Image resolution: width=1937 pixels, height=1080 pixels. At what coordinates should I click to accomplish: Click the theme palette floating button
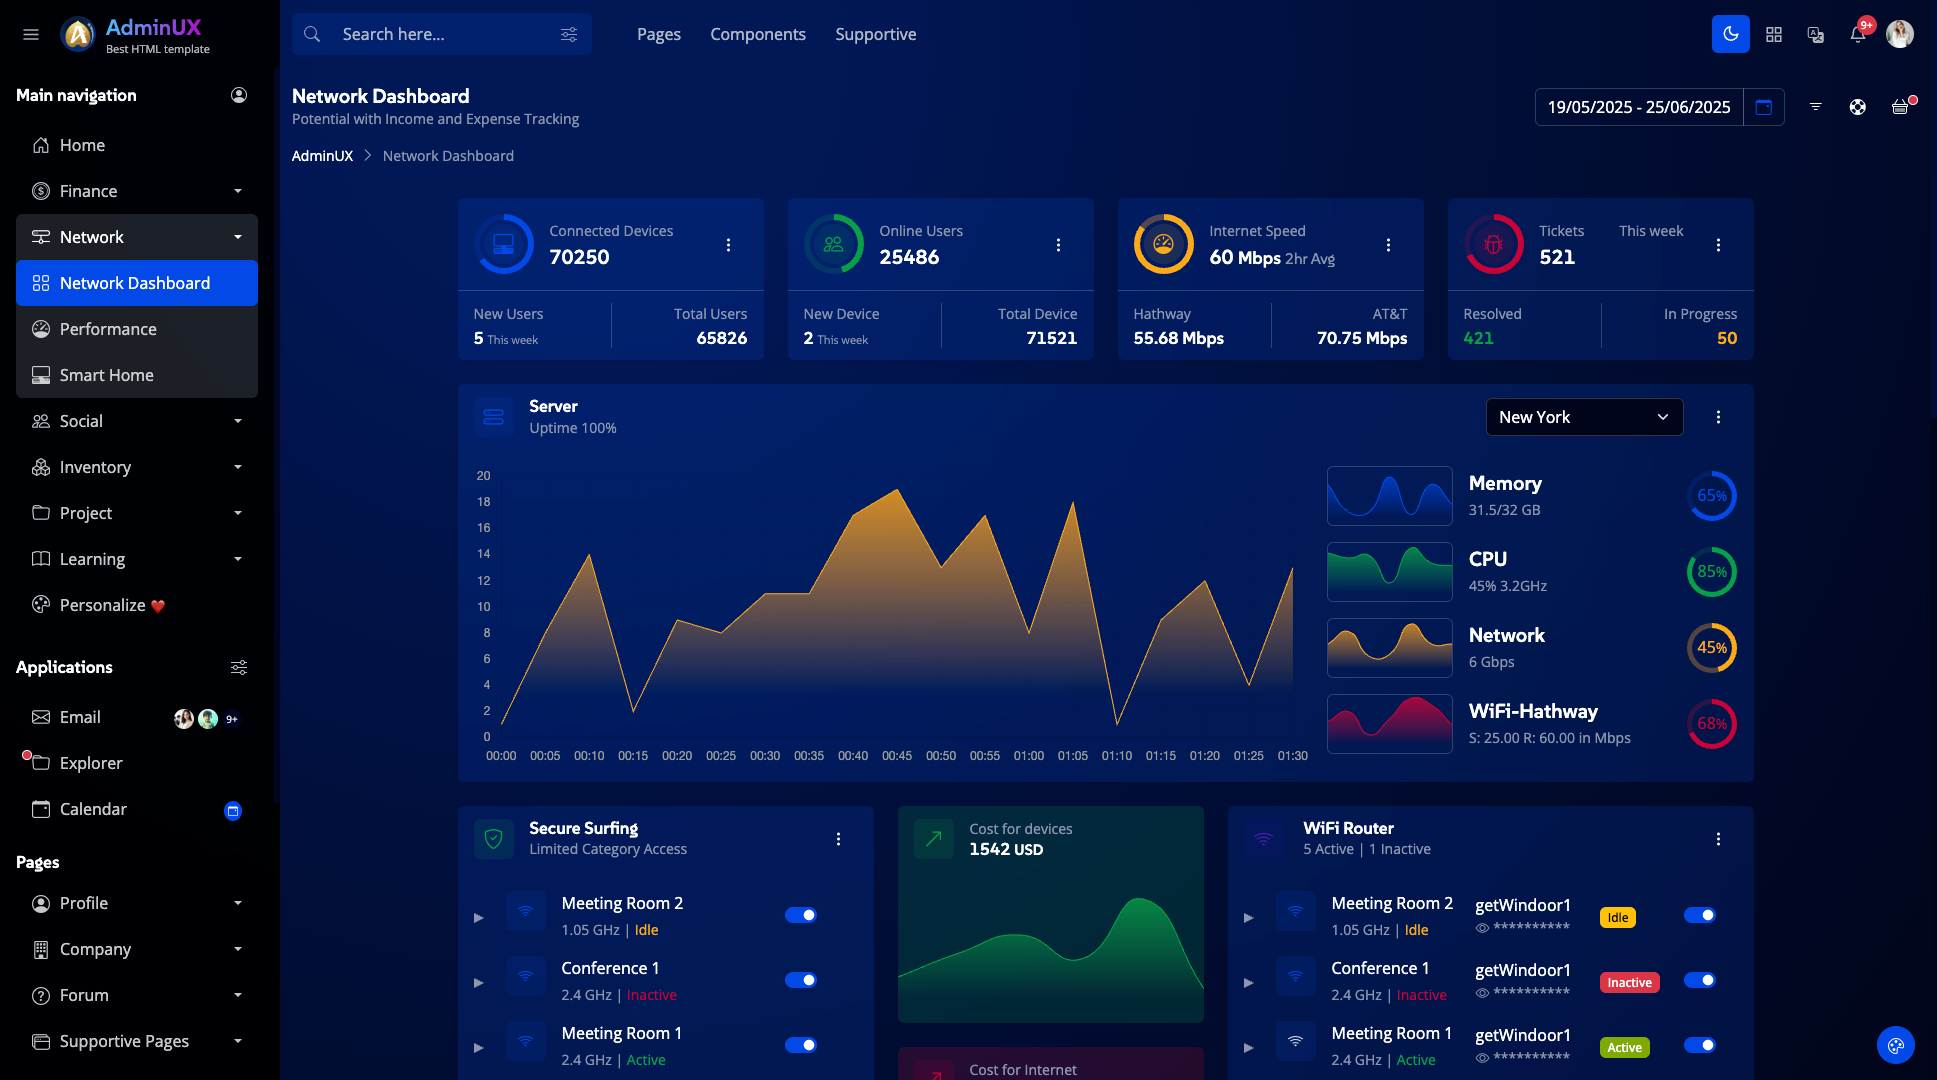point(1895,1046)
